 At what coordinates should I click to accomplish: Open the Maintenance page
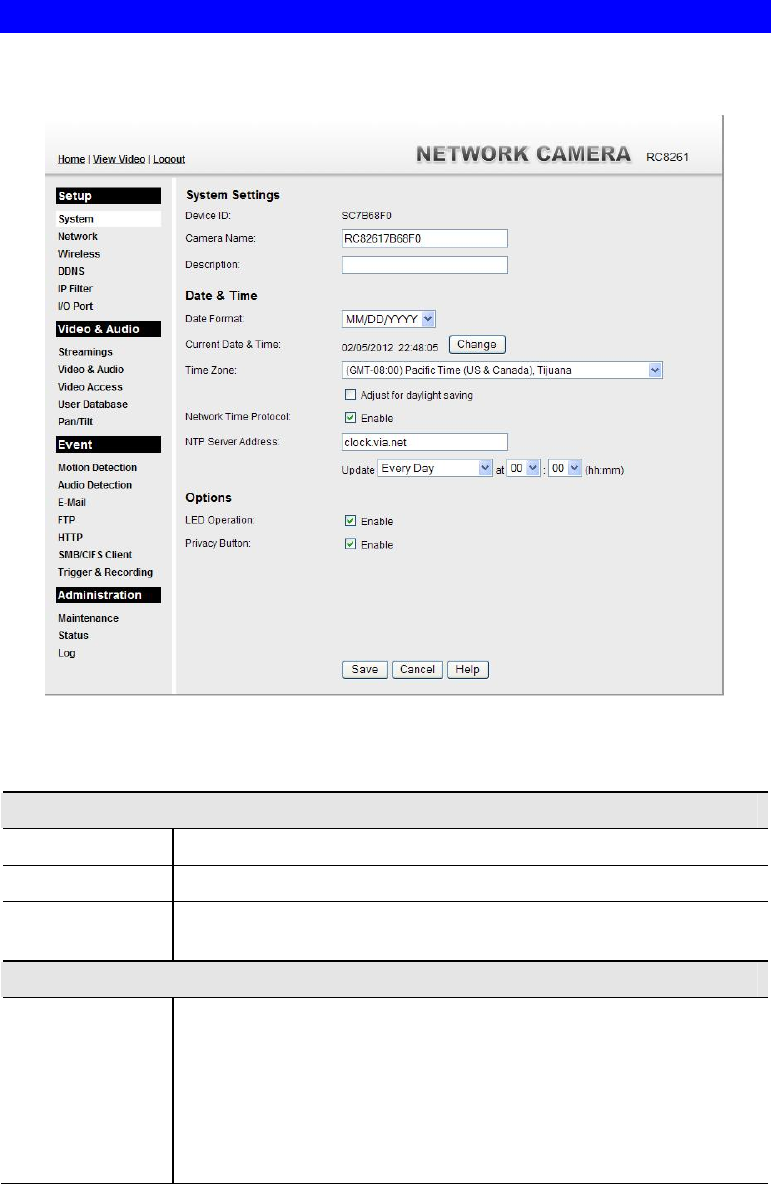(x=88, y=618)
